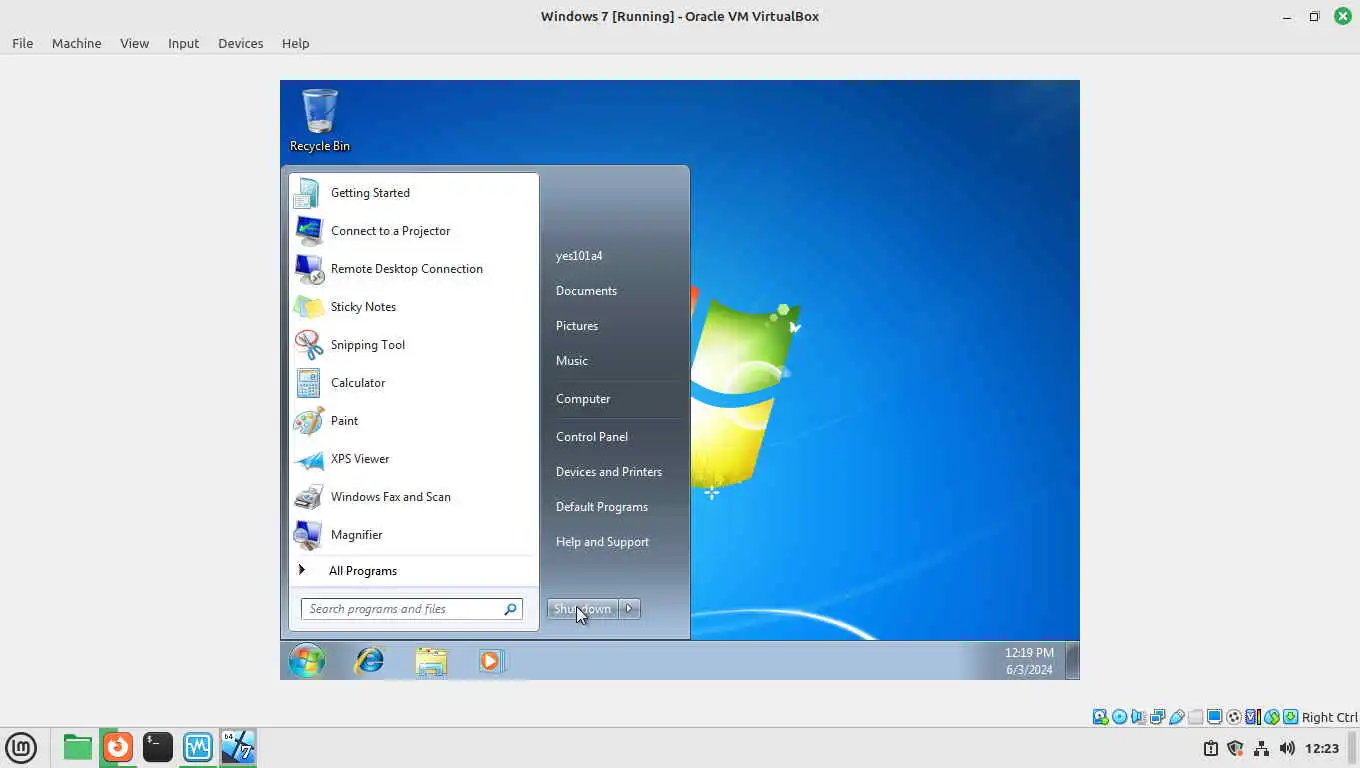The height and width of the screenshot is (768, 1360).
Task: Click VirtualBox recording indicator icon
Action: [1233, 717]
